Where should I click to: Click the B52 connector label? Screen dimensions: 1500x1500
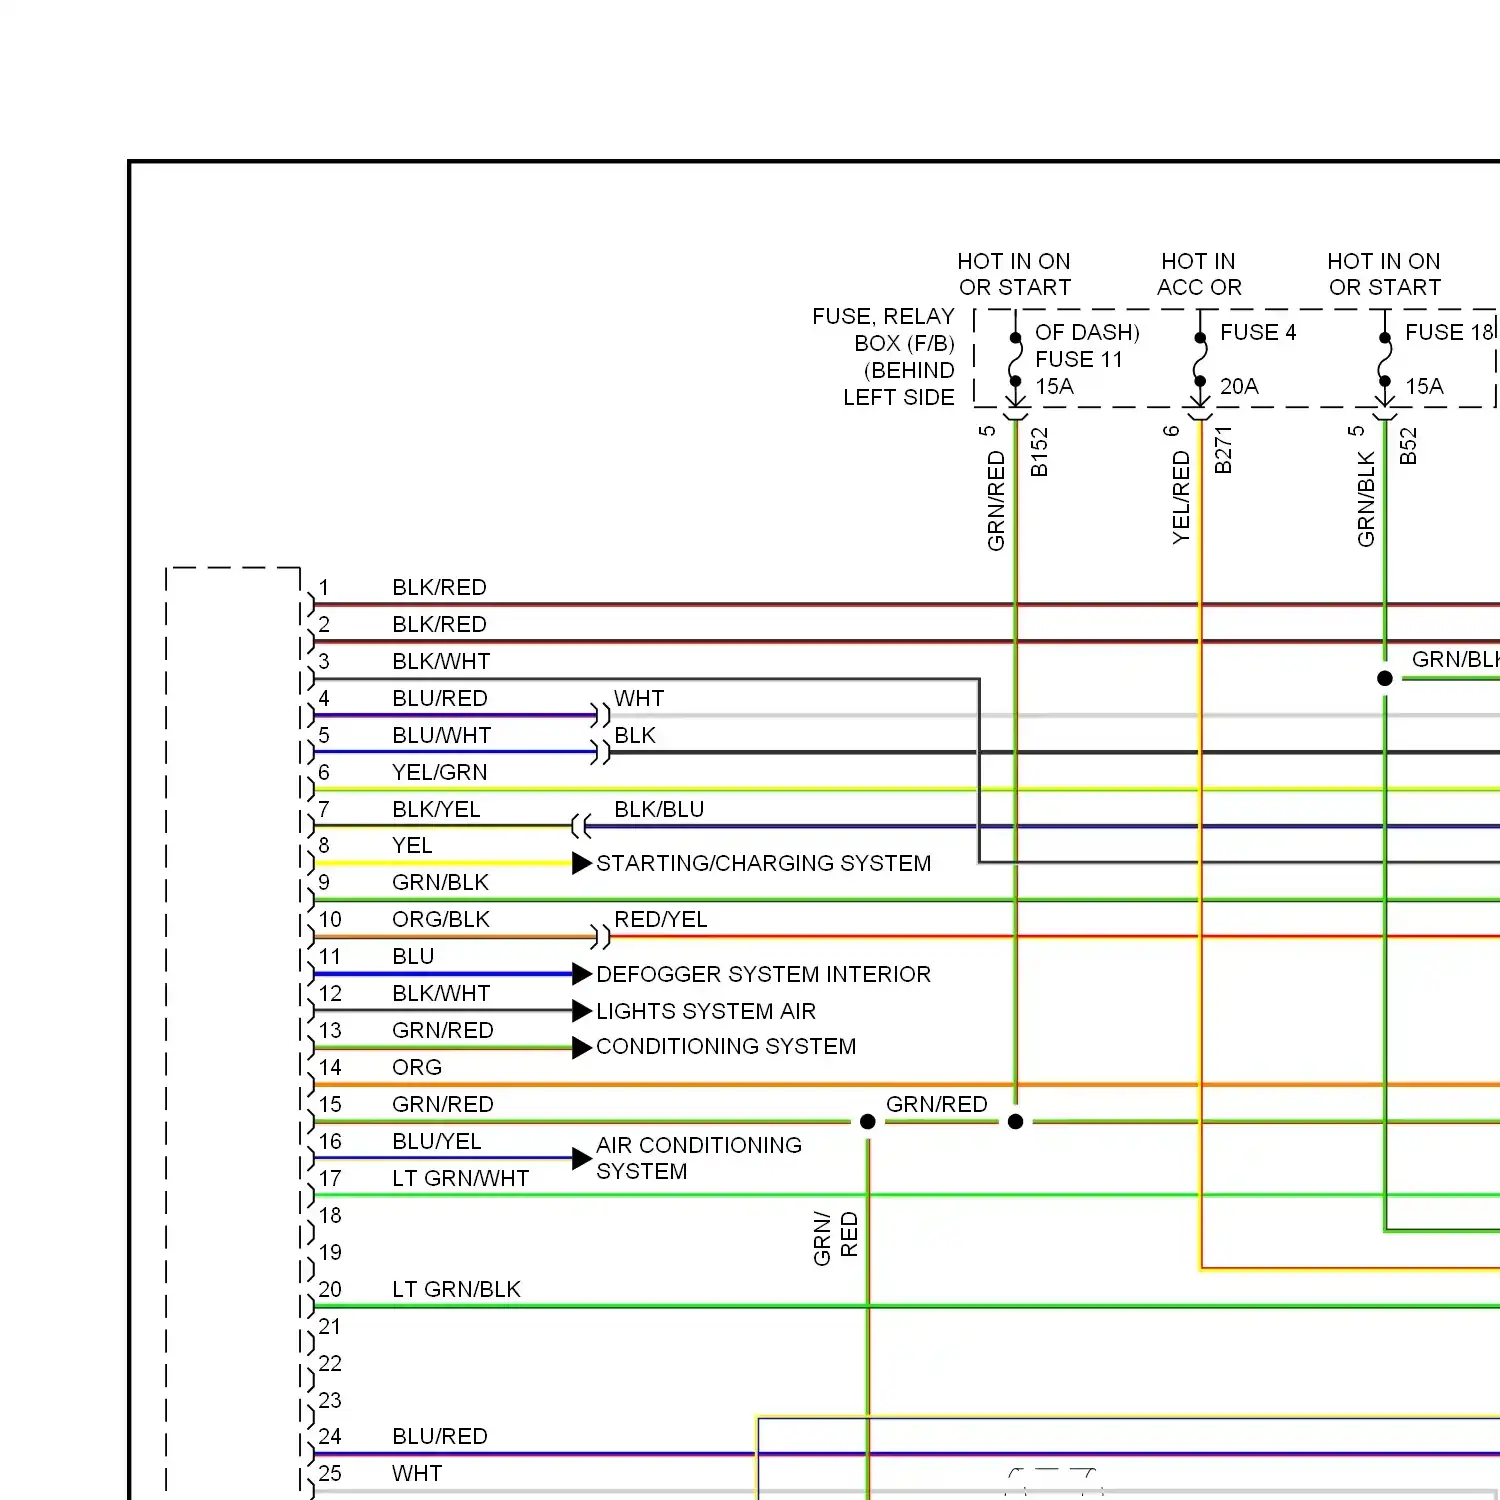pos(1408,446)
